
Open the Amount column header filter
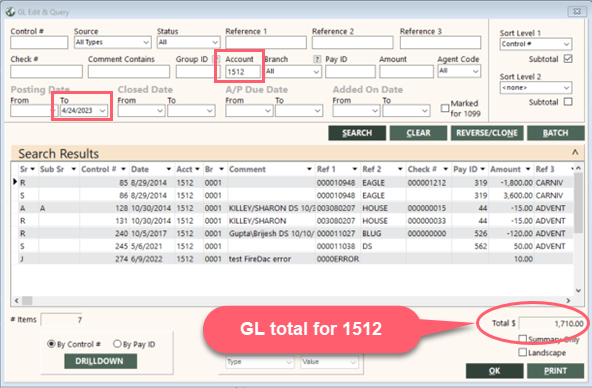(528, 169)
